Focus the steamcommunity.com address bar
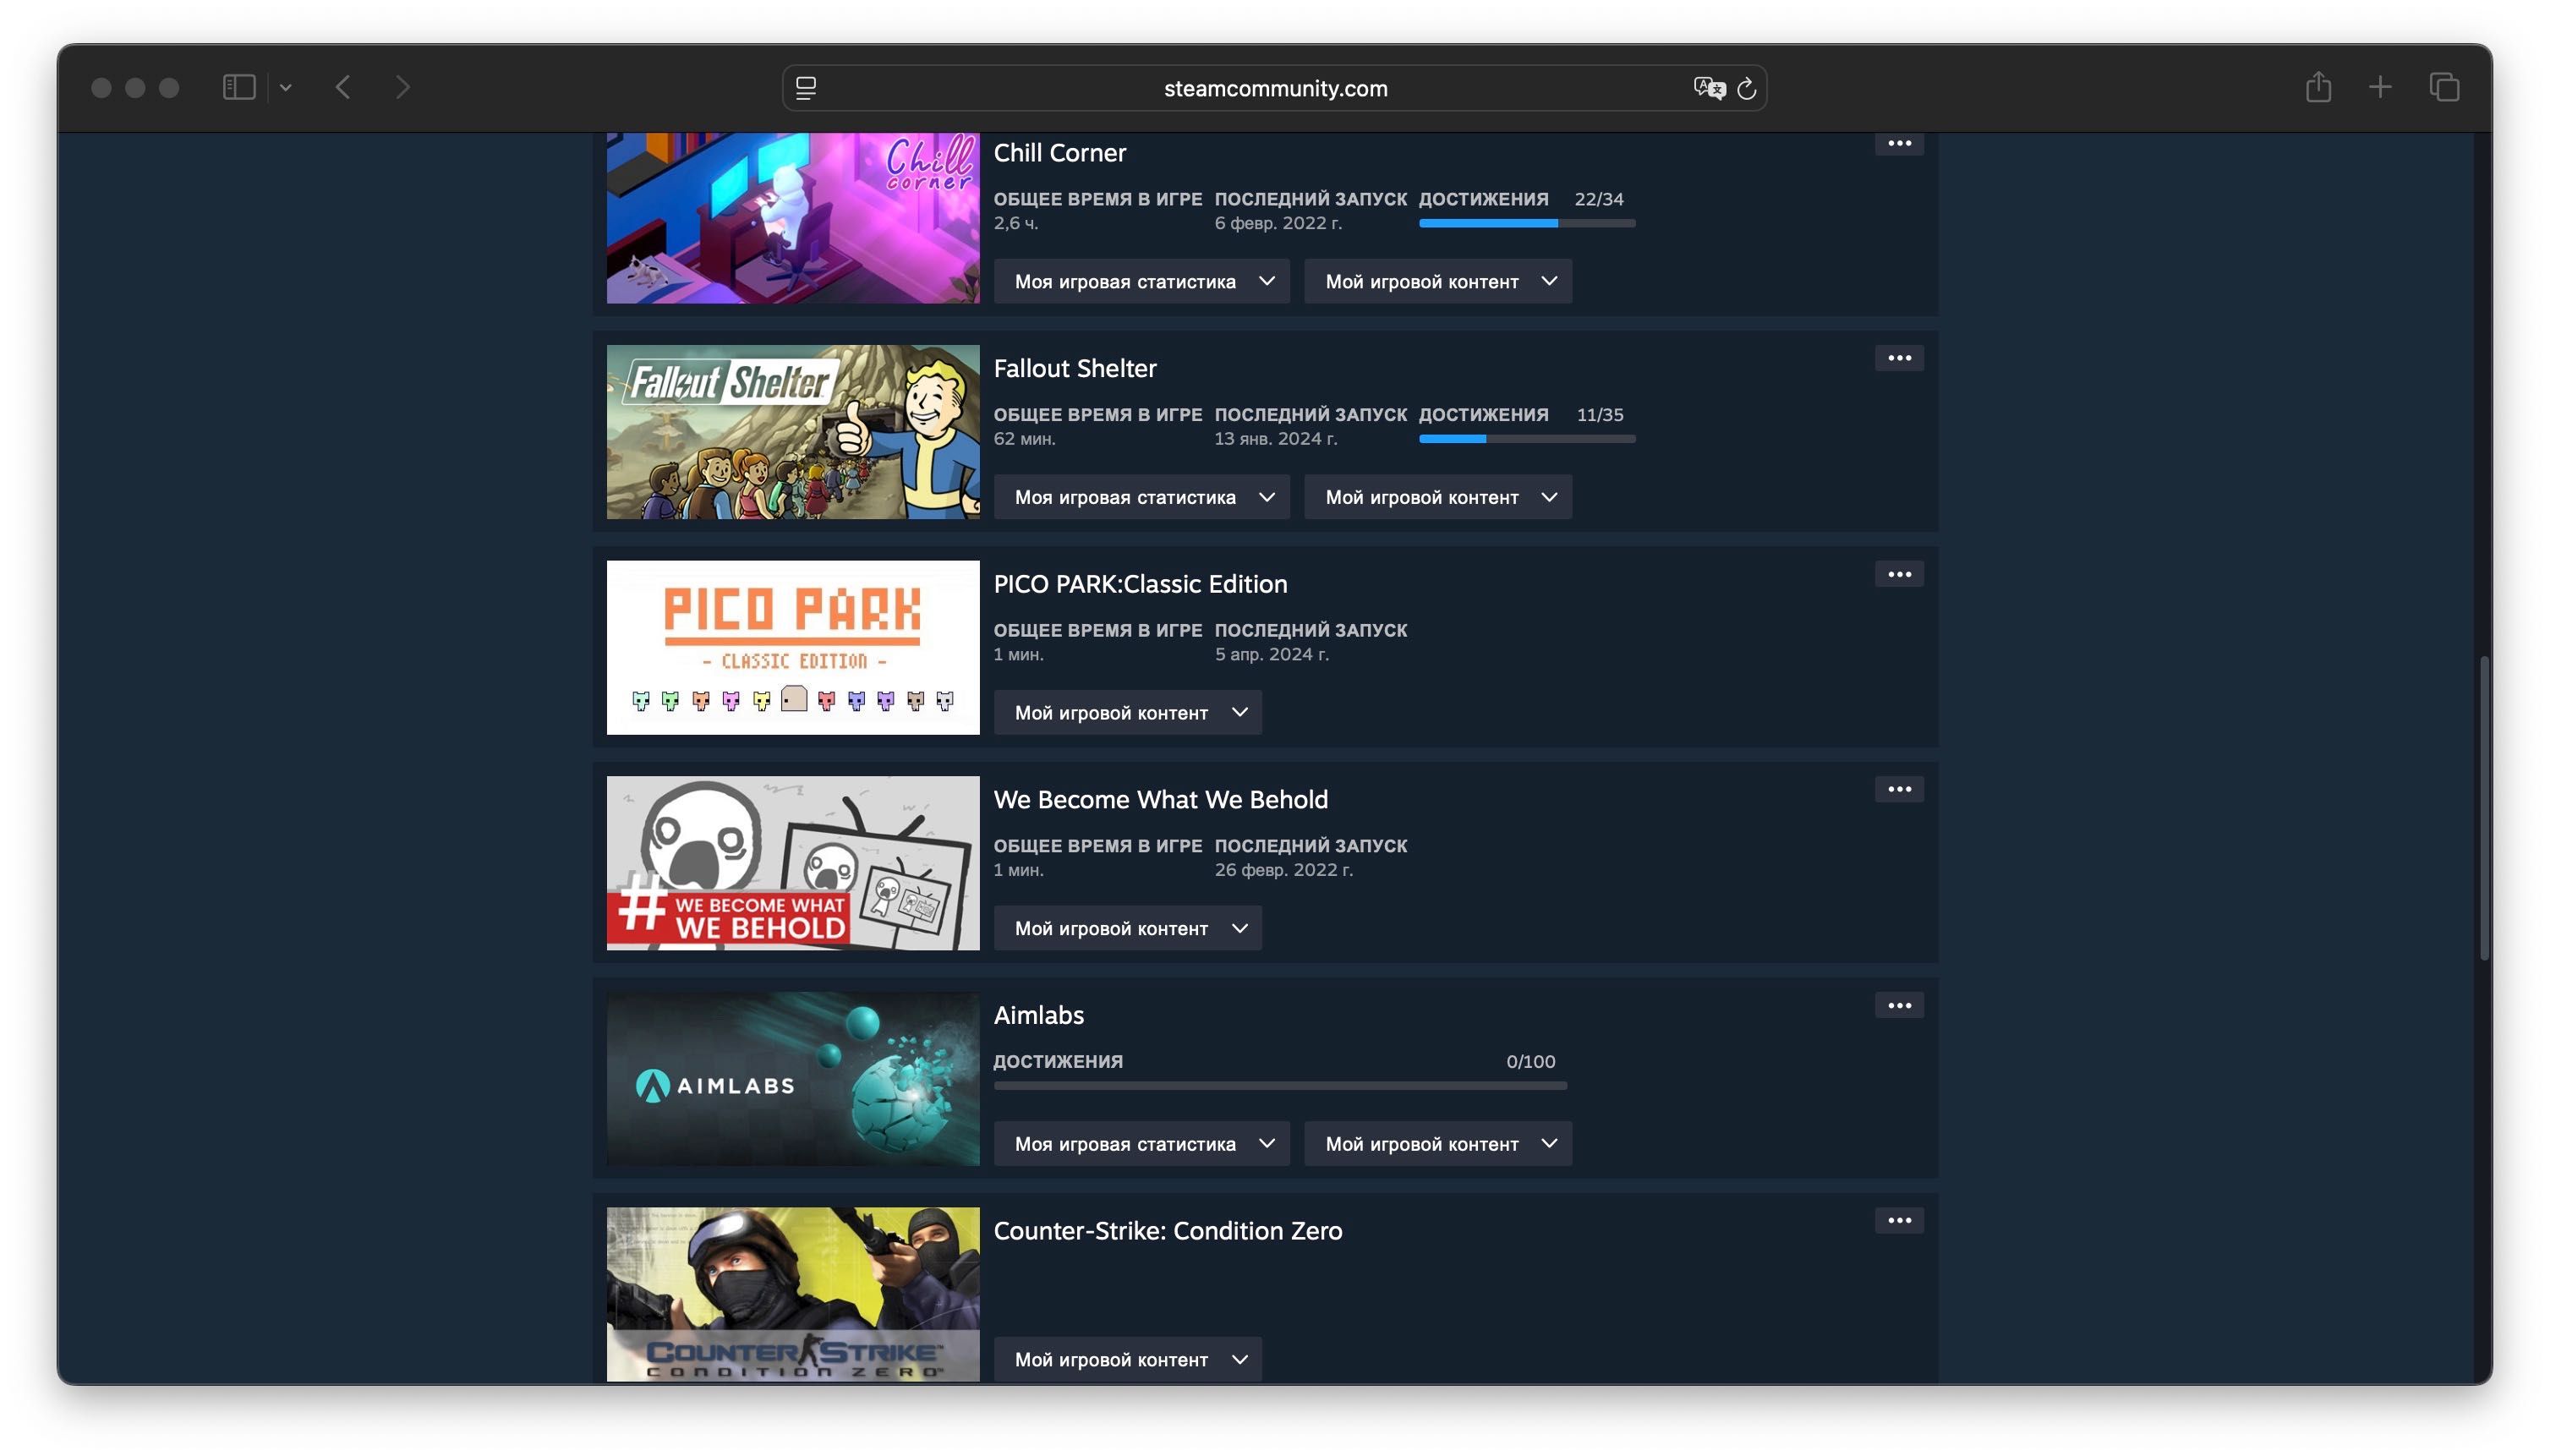The height and width of the screenshot is (1456, 2550). pyautogui.click(x=1274, y=88)
